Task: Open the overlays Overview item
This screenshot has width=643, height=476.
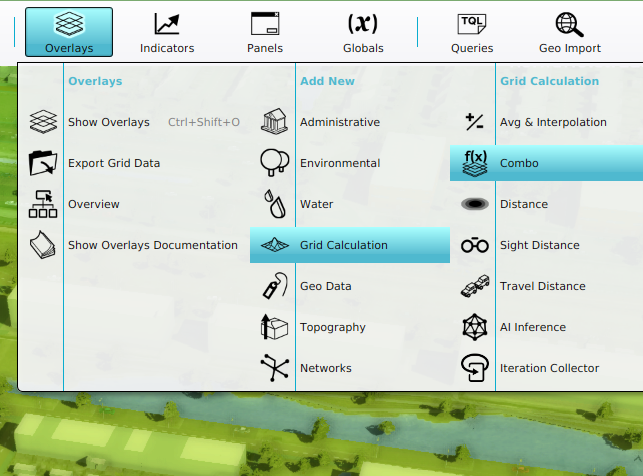Action: click(x=93, y=204)
